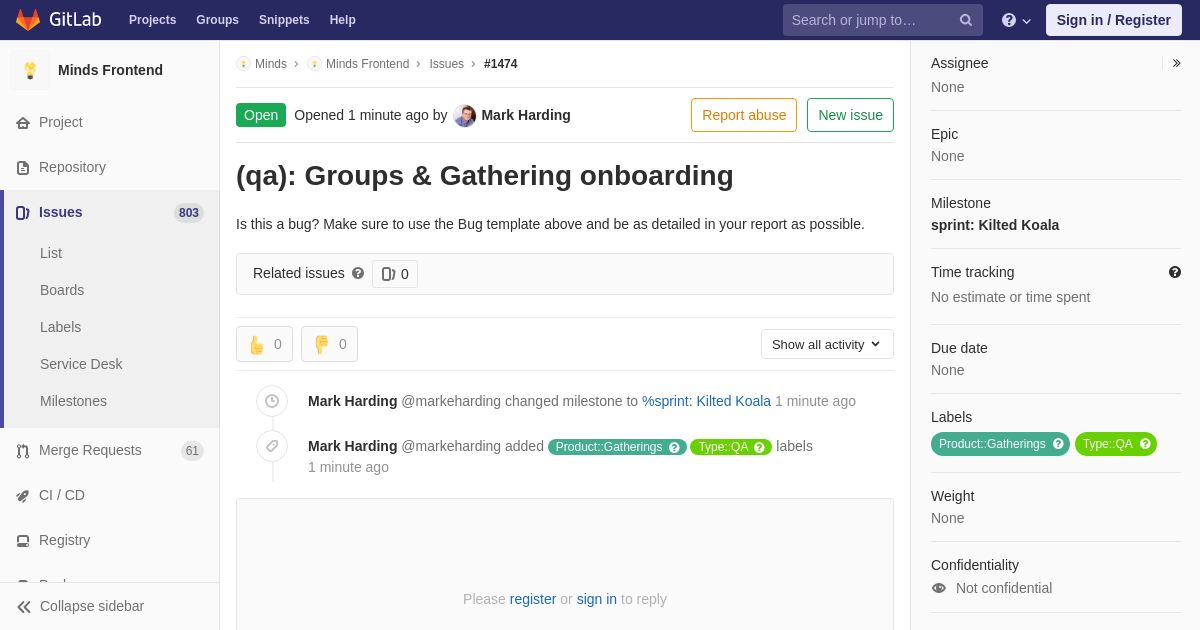Click the GitLab fox logo
Image resolution: width=1200 pixels, height=630 pixels.
pos(28,20)
